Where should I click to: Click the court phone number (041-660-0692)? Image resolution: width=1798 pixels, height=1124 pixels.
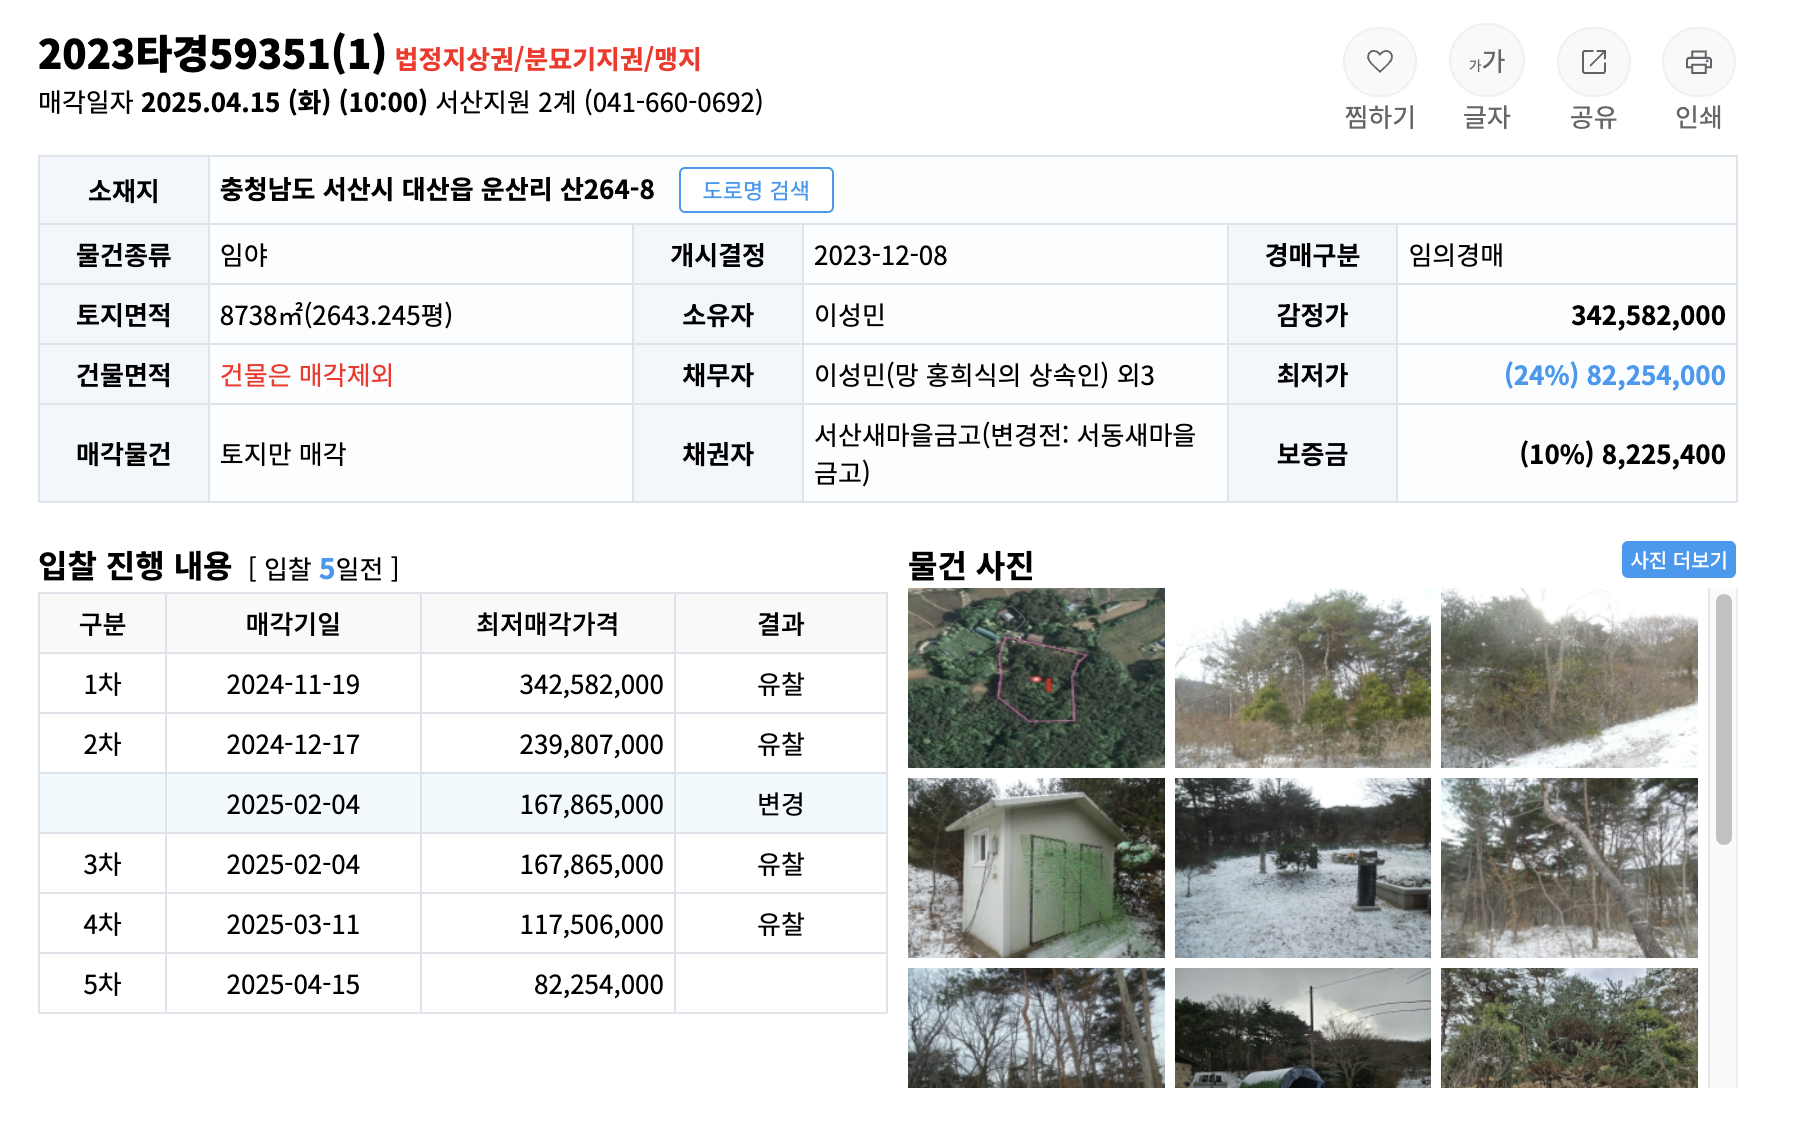[x=674, y=103]
